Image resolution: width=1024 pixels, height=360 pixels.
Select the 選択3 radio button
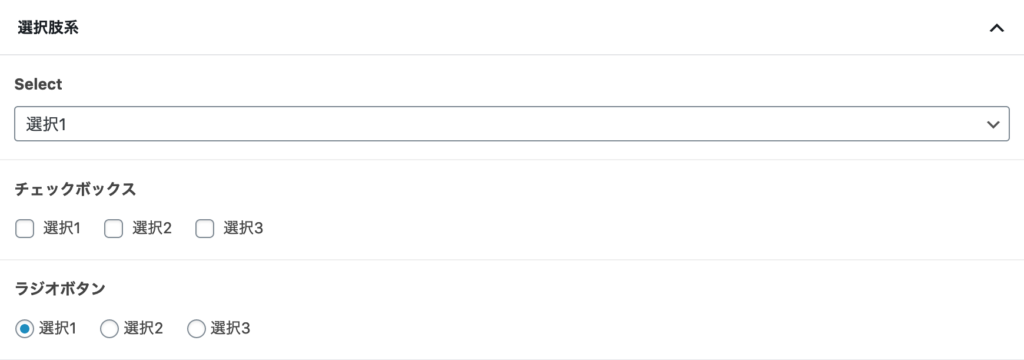click(196, 329)
